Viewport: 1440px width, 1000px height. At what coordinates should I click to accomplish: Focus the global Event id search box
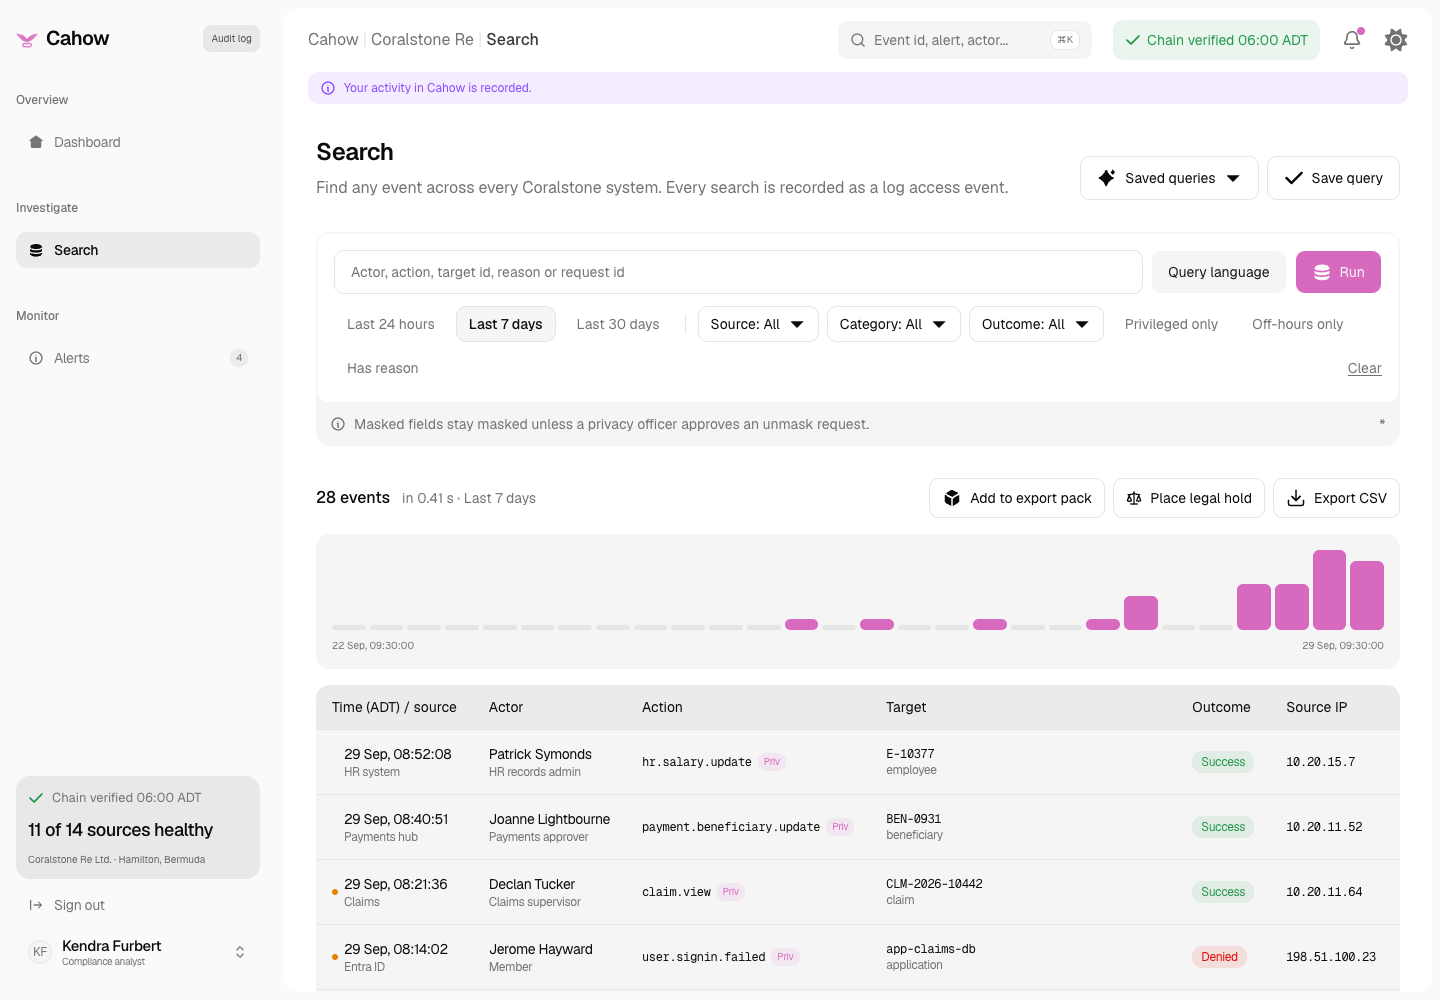pos(965,40)
